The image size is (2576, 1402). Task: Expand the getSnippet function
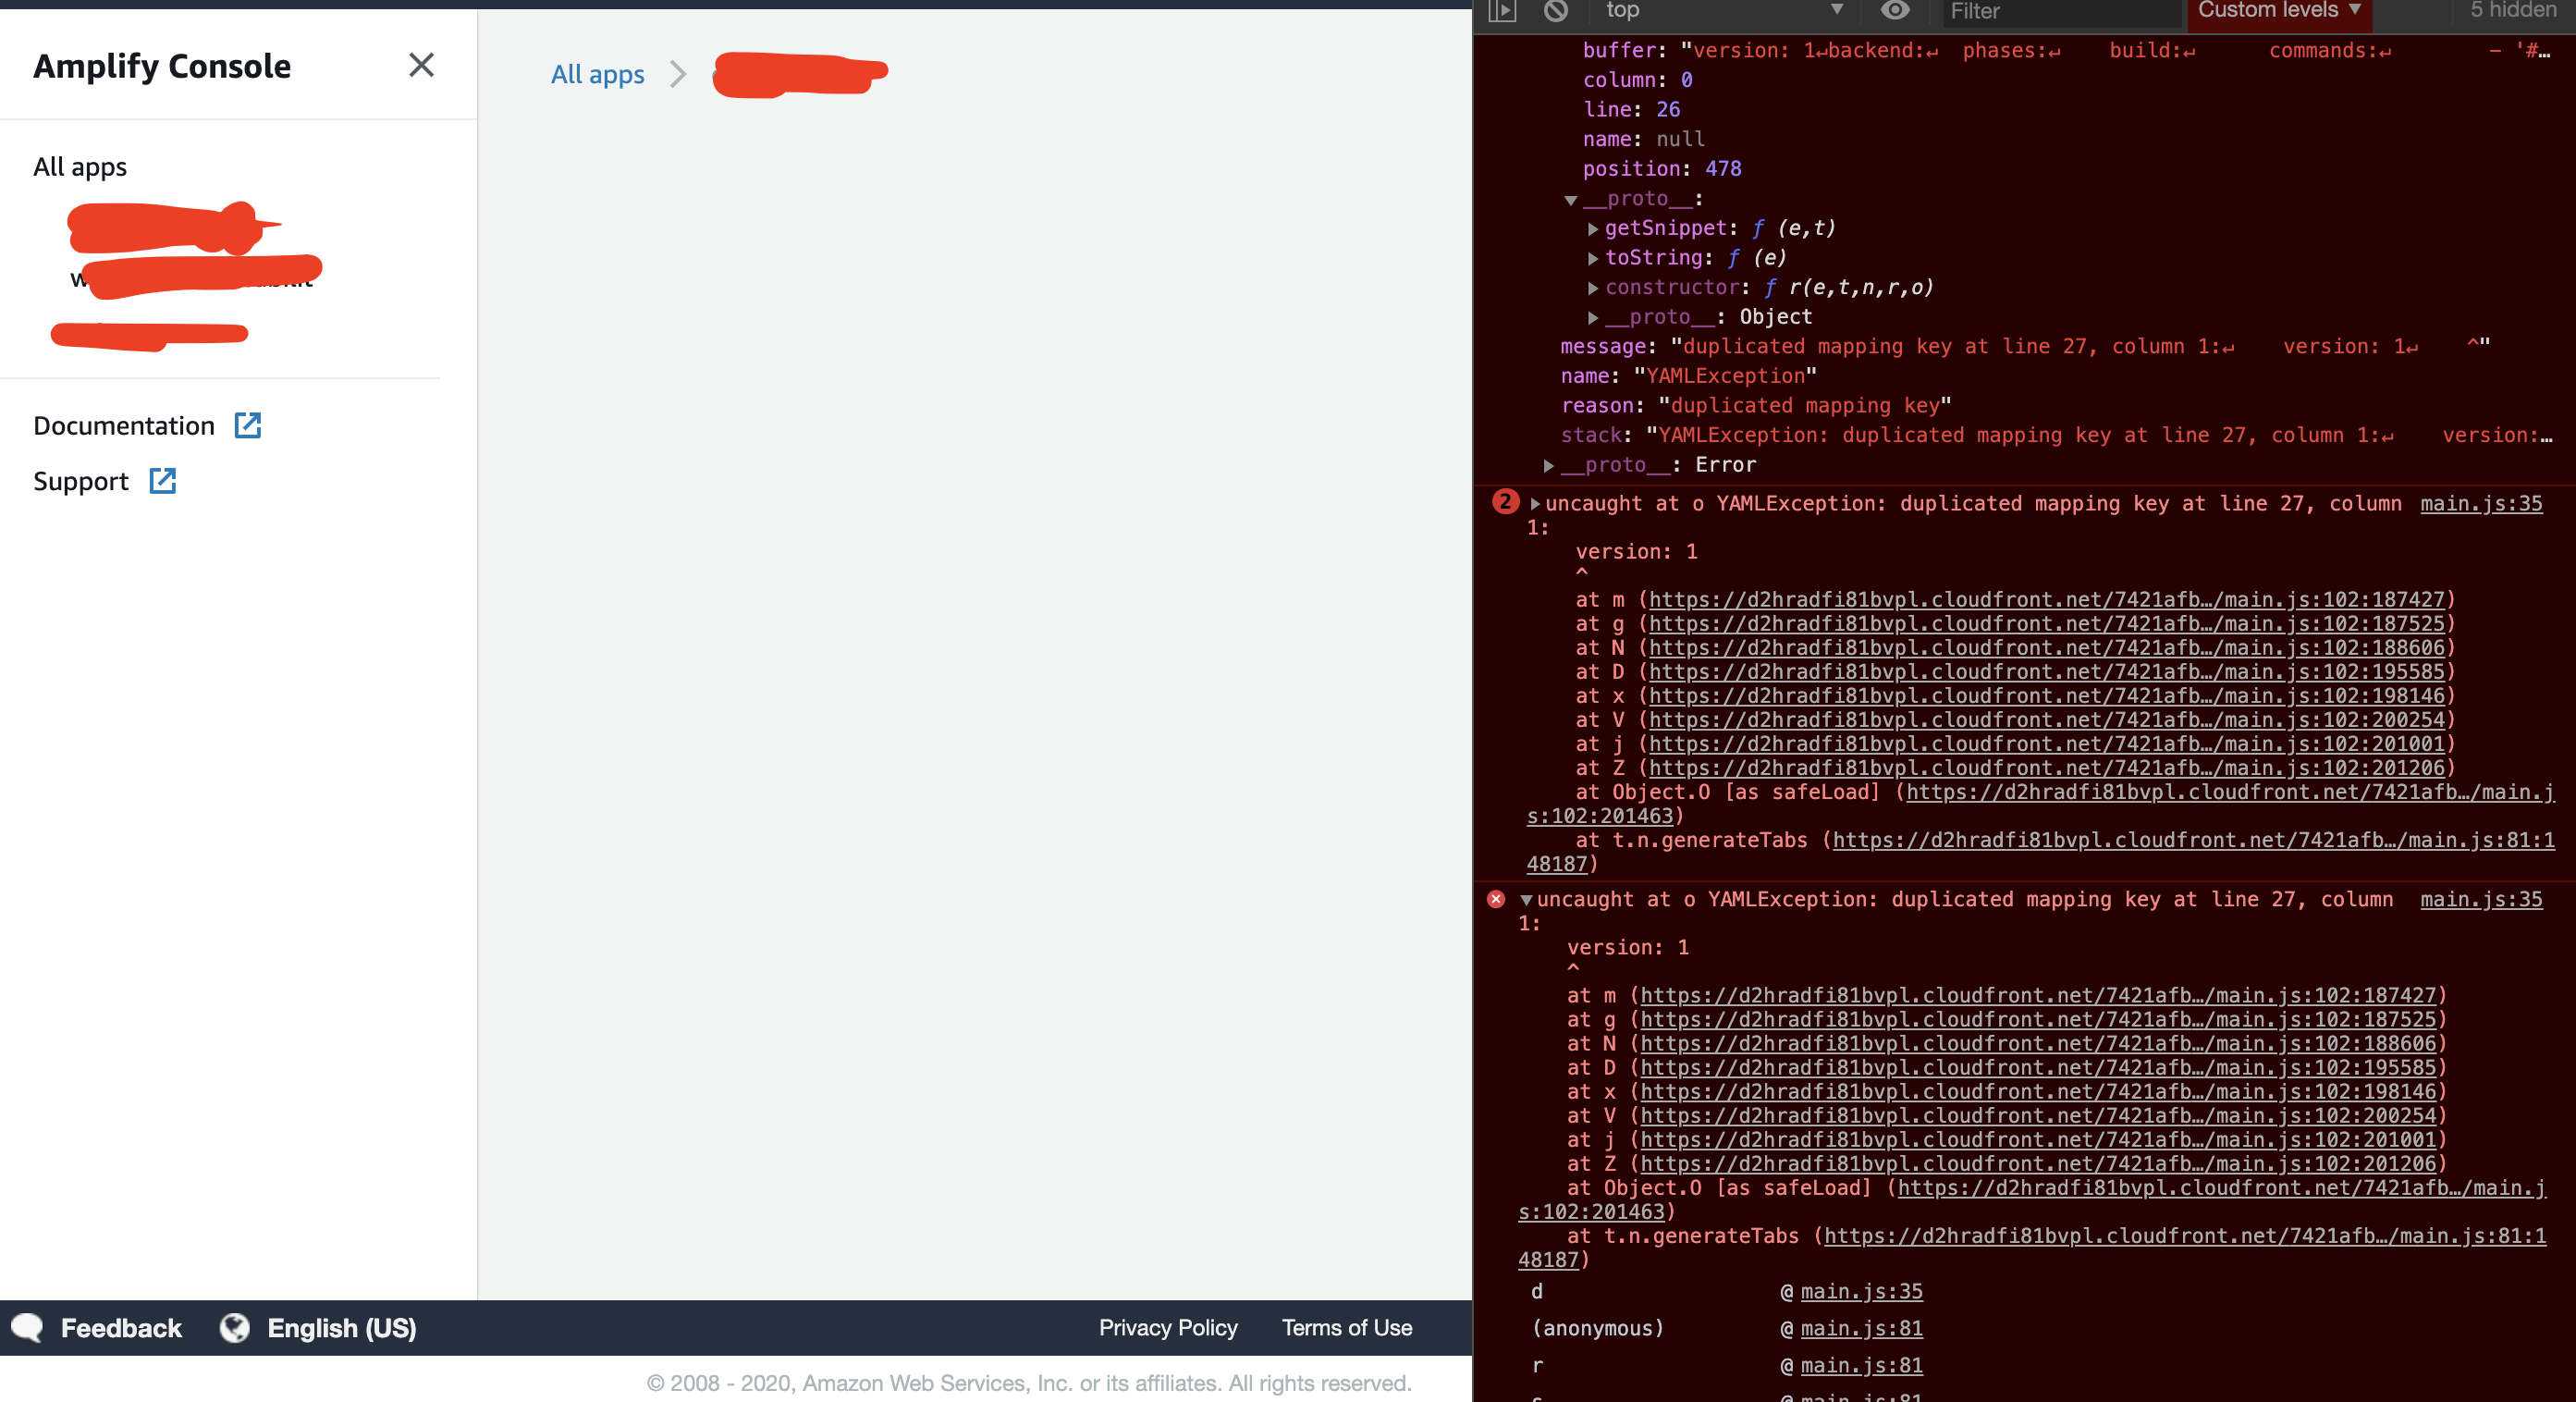coord(1593,229)
